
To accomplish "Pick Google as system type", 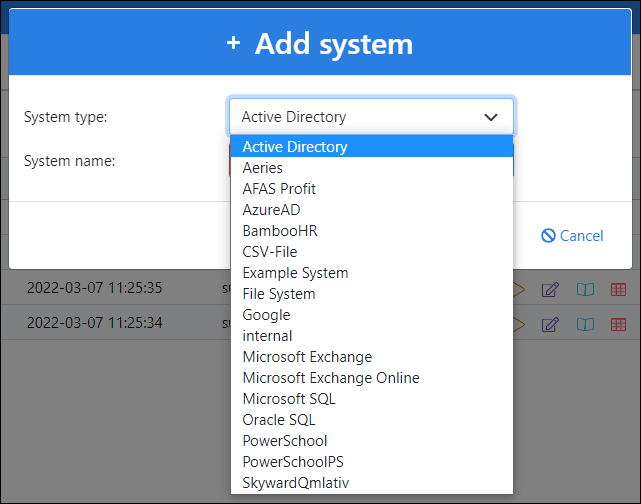I will coord(266,315).
